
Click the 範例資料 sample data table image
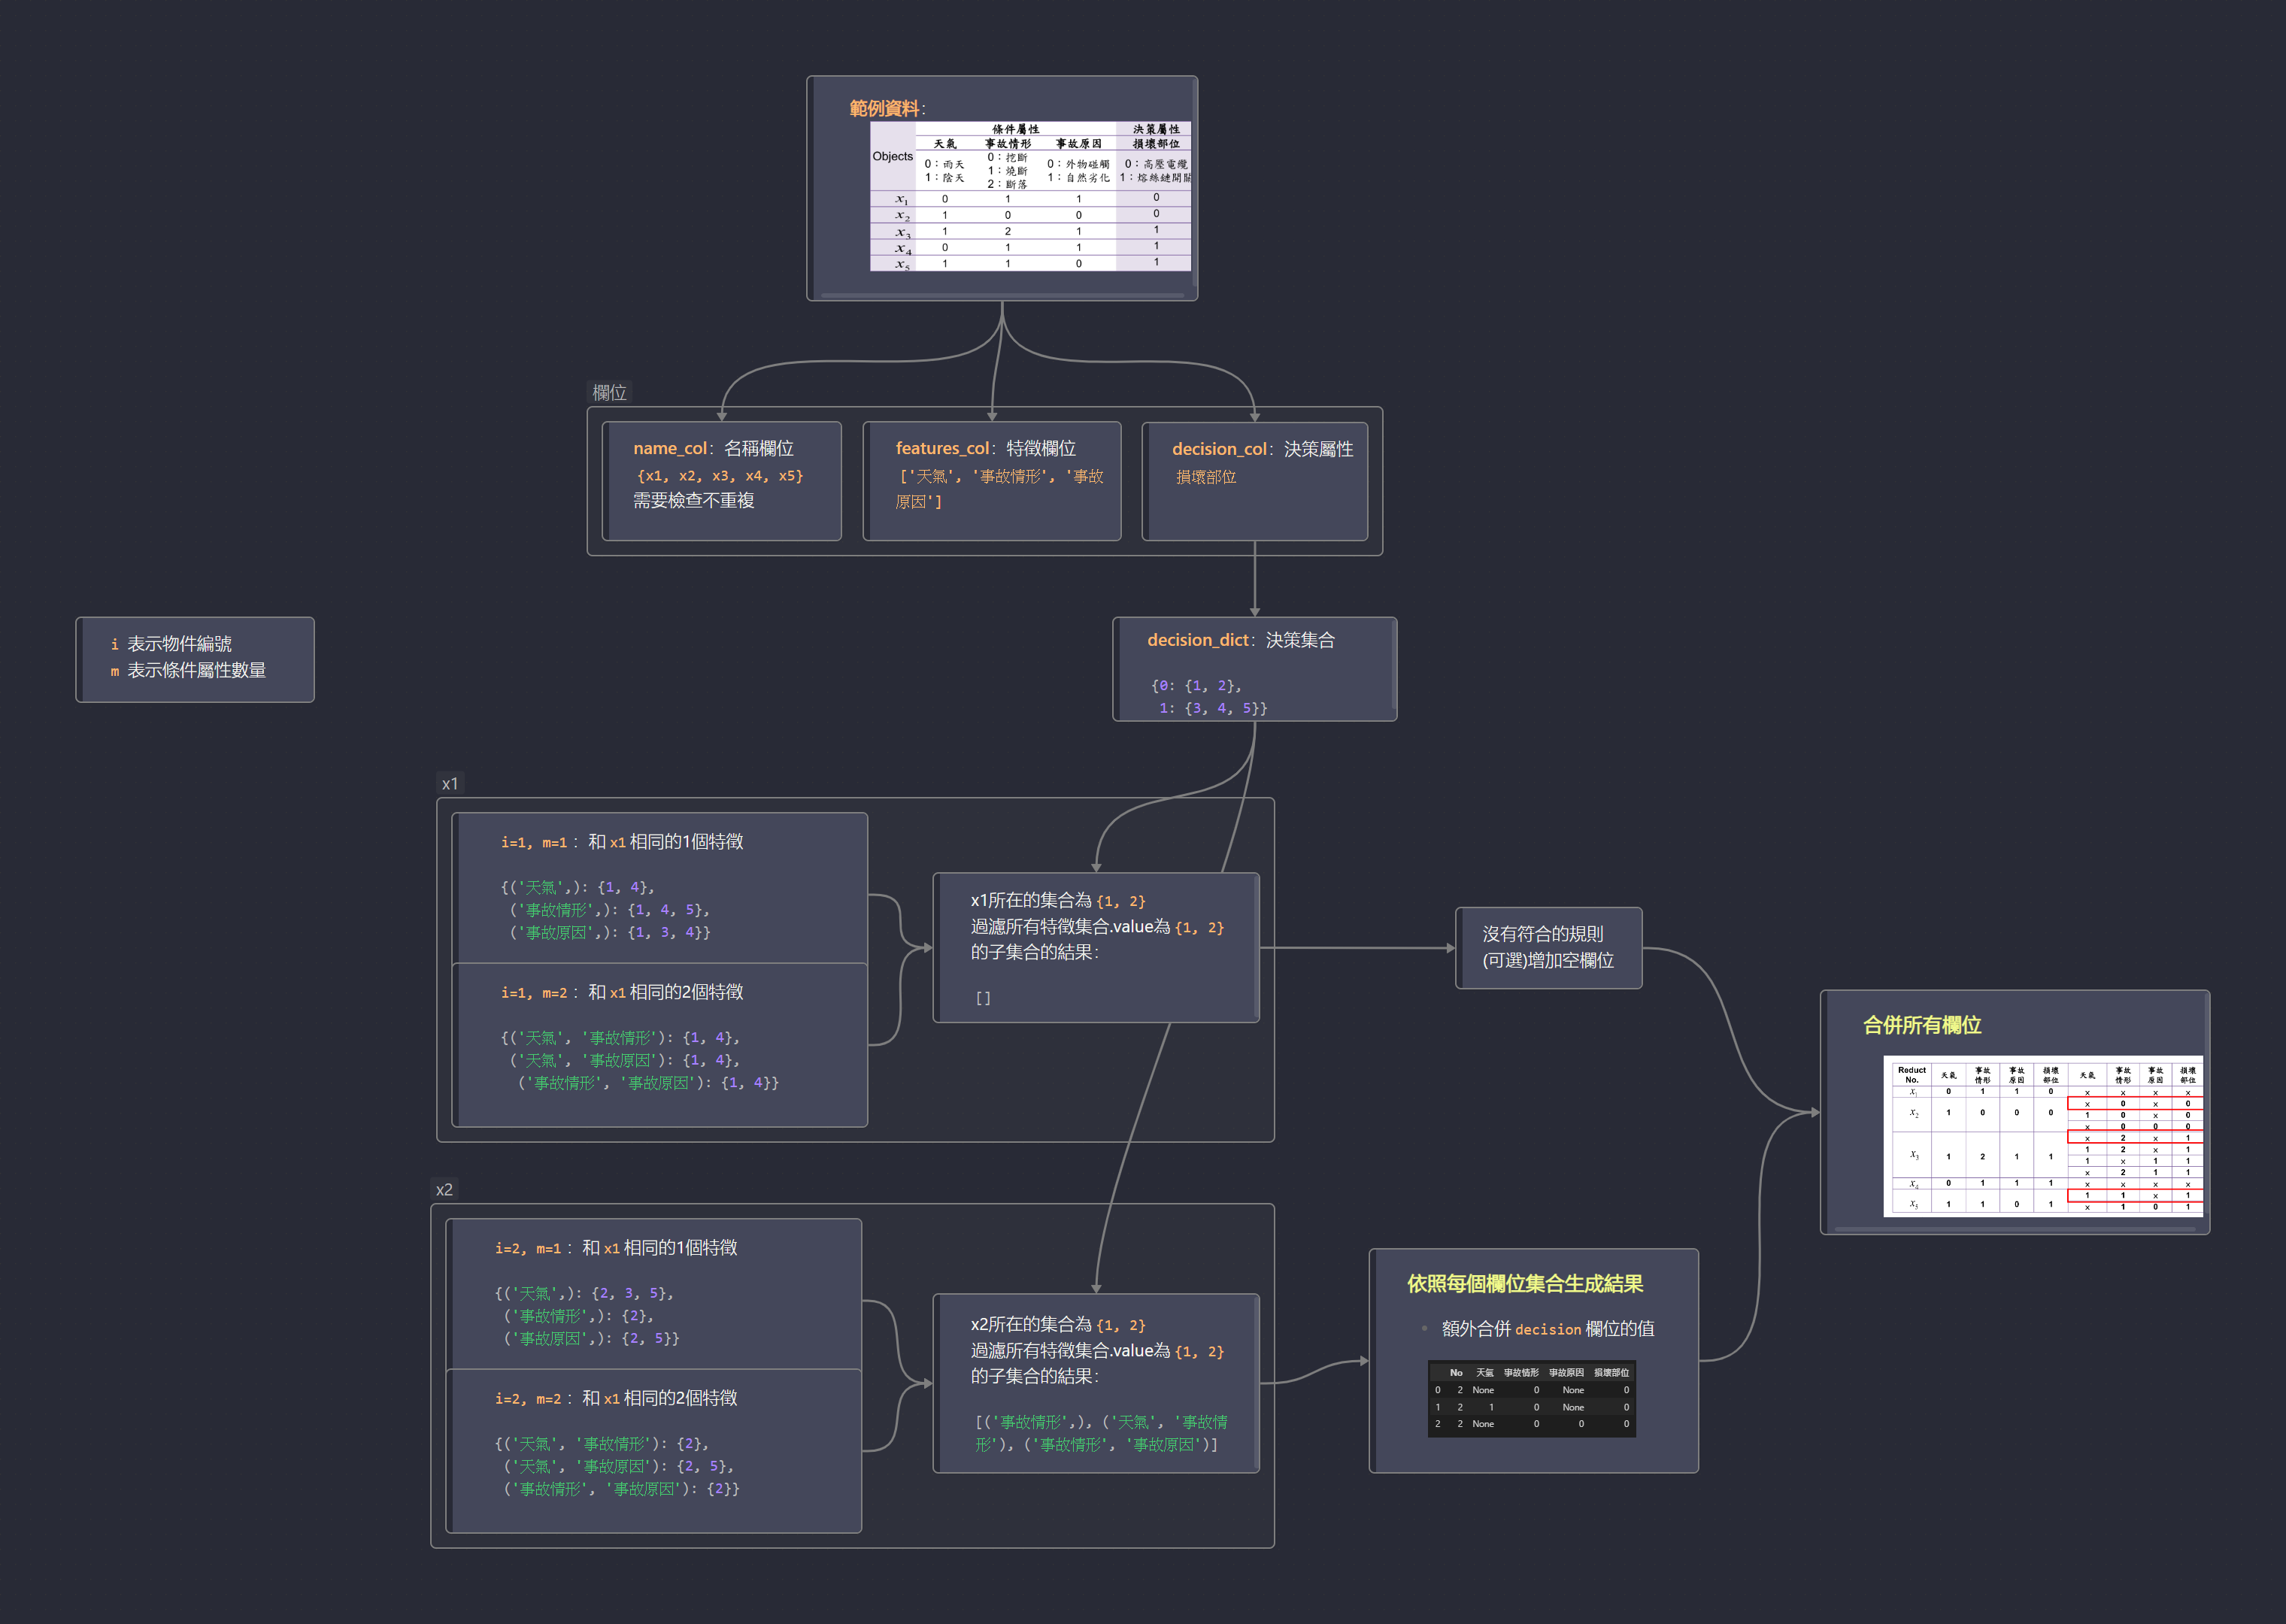[x=1030, y=196]
